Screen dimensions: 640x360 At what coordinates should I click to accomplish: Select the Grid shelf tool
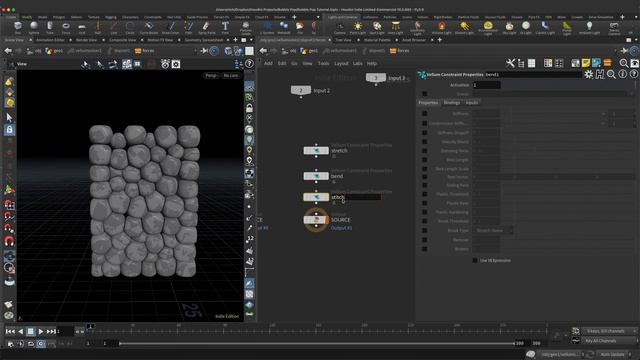click(x=82, y=28)
